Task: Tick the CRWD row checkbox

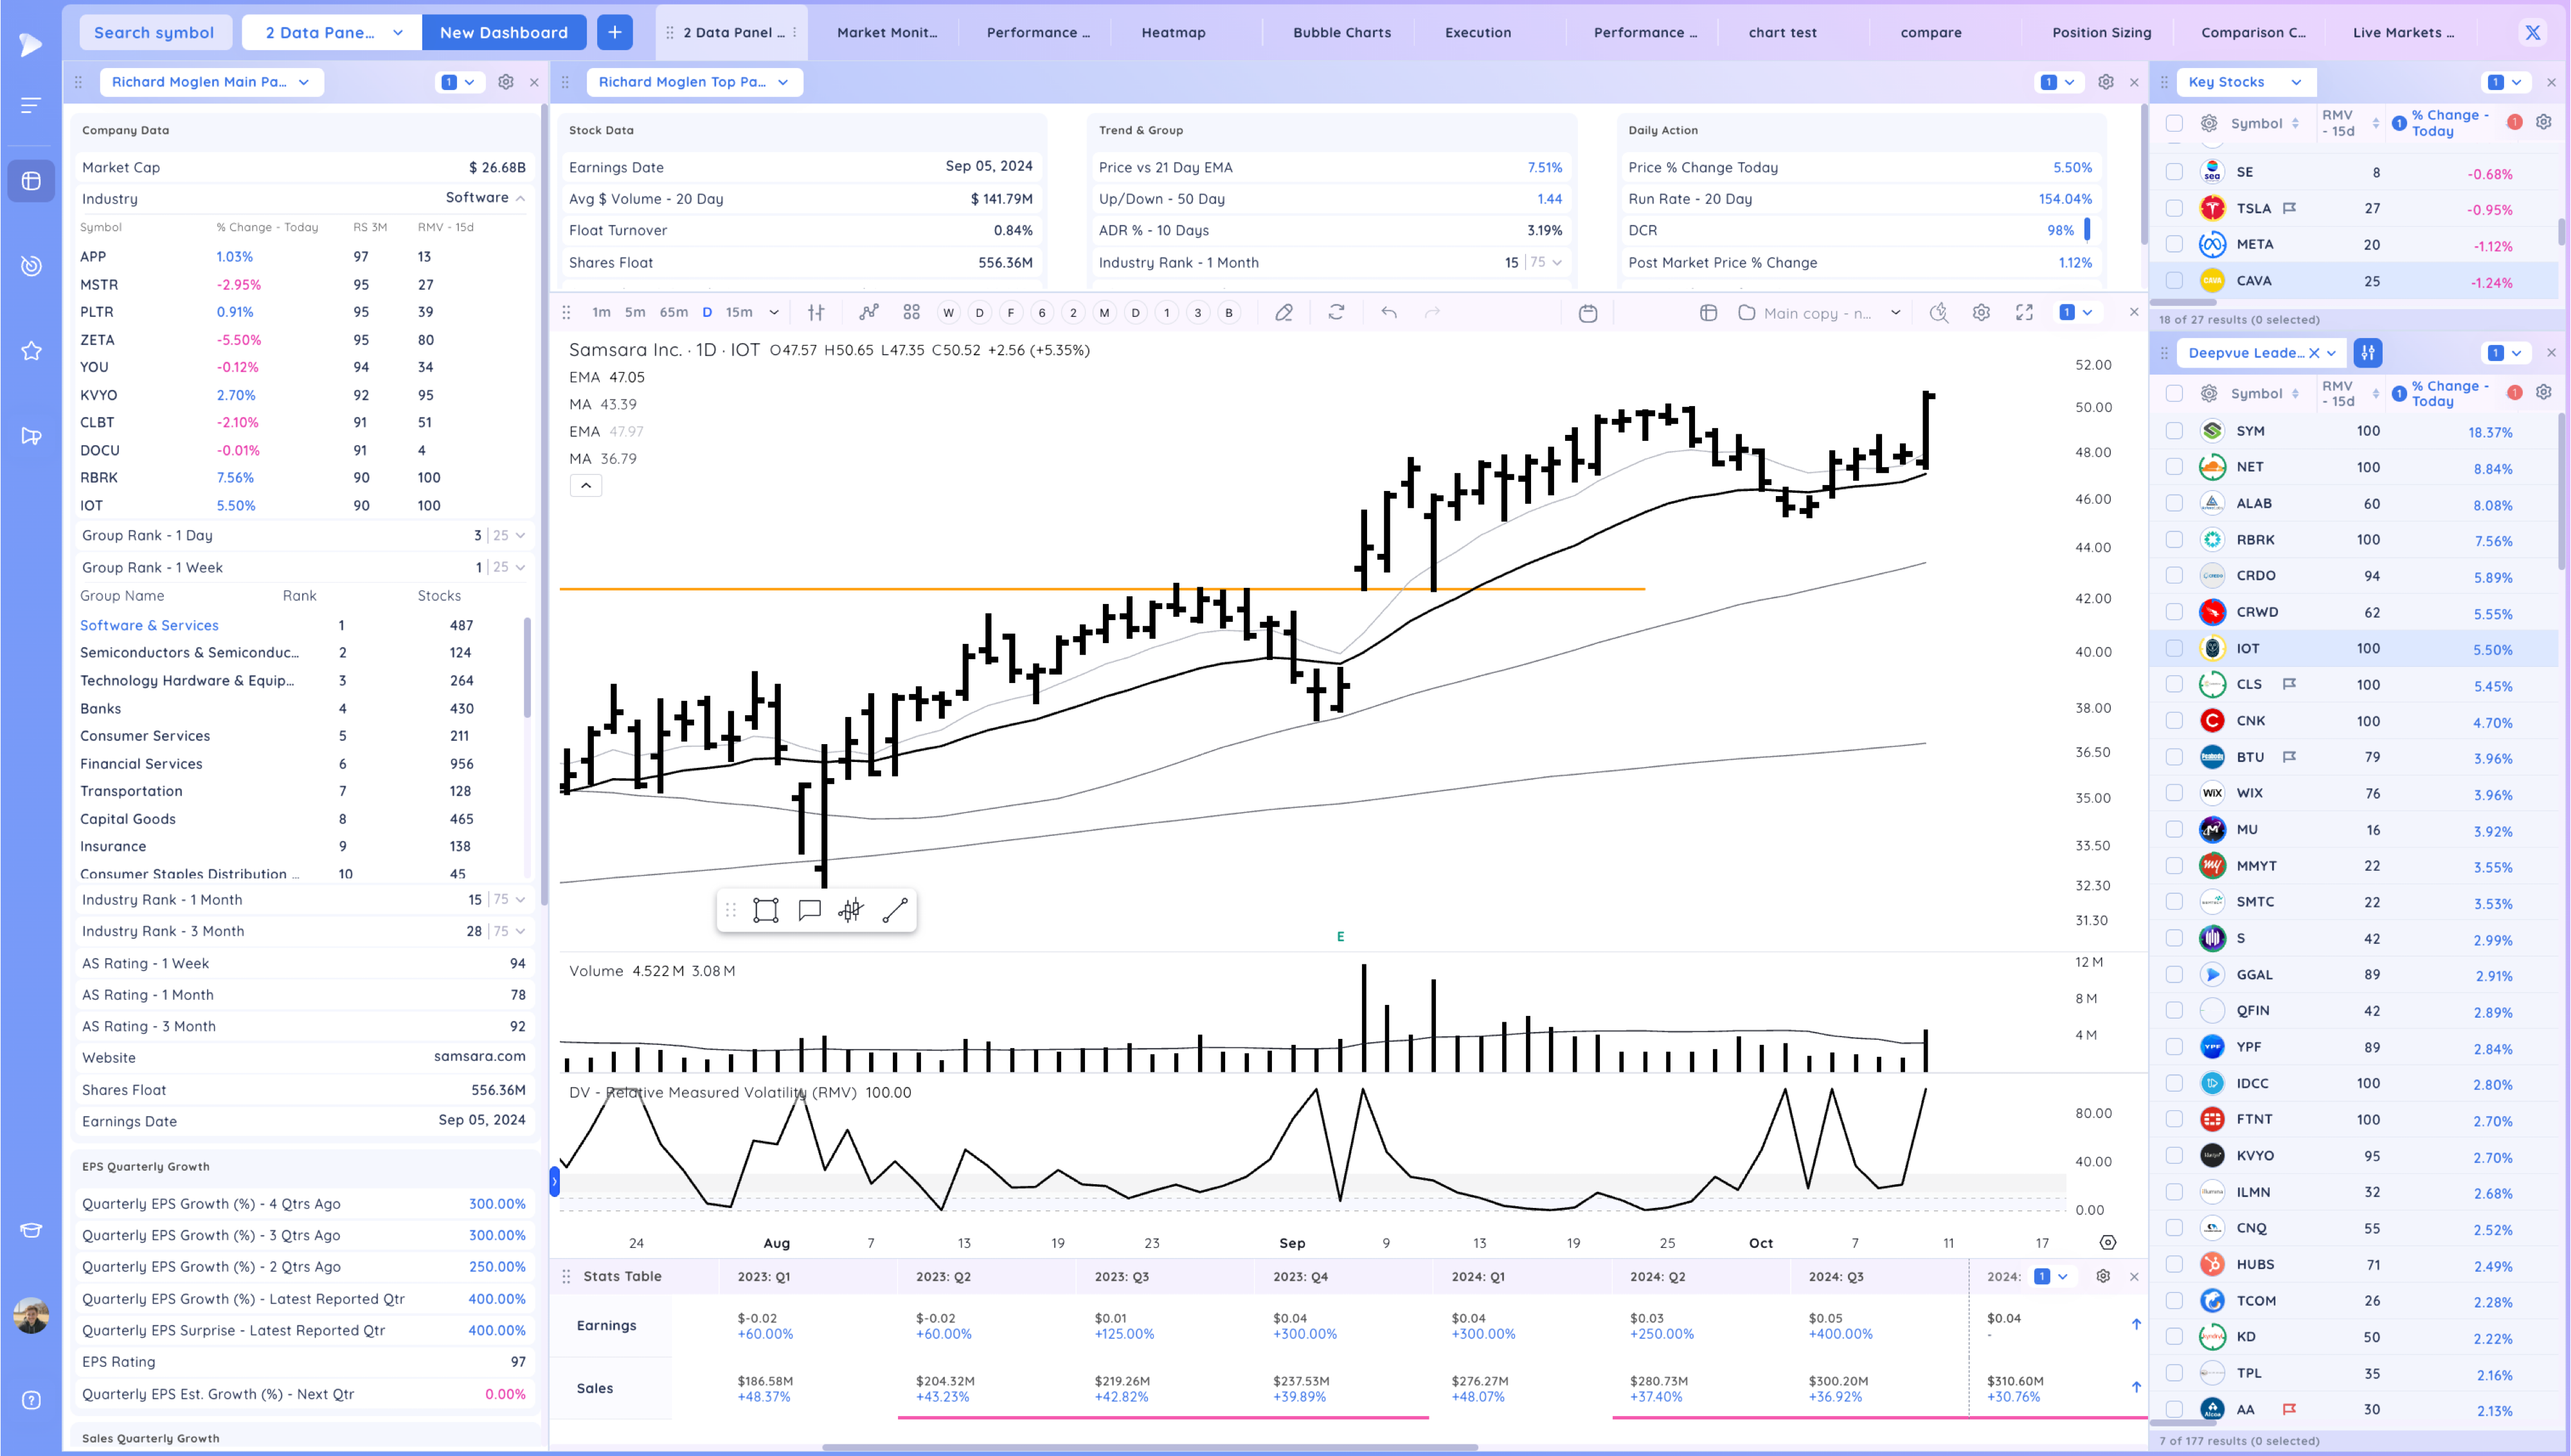Action: coord(2174,612)
